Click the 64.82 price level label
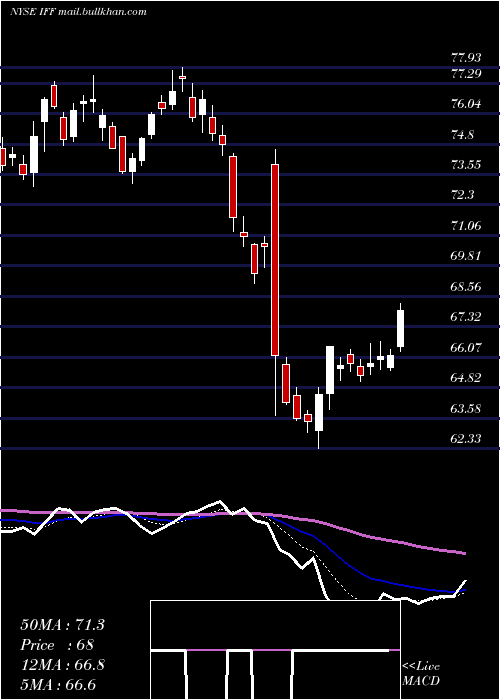500x700 pixels. coord(466,378)
